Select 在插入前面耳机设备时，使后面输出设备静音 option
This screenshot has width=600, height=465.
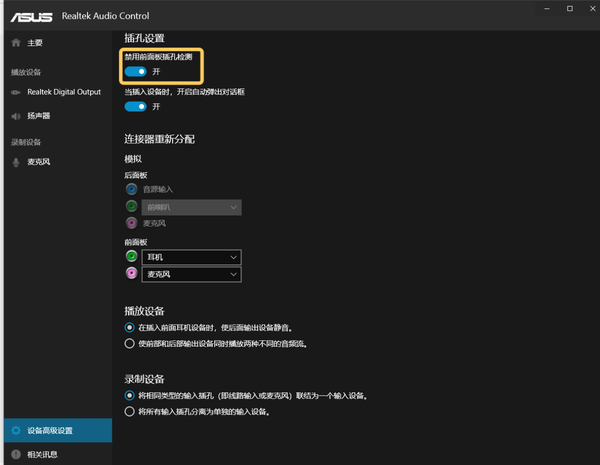coord(129,327)
